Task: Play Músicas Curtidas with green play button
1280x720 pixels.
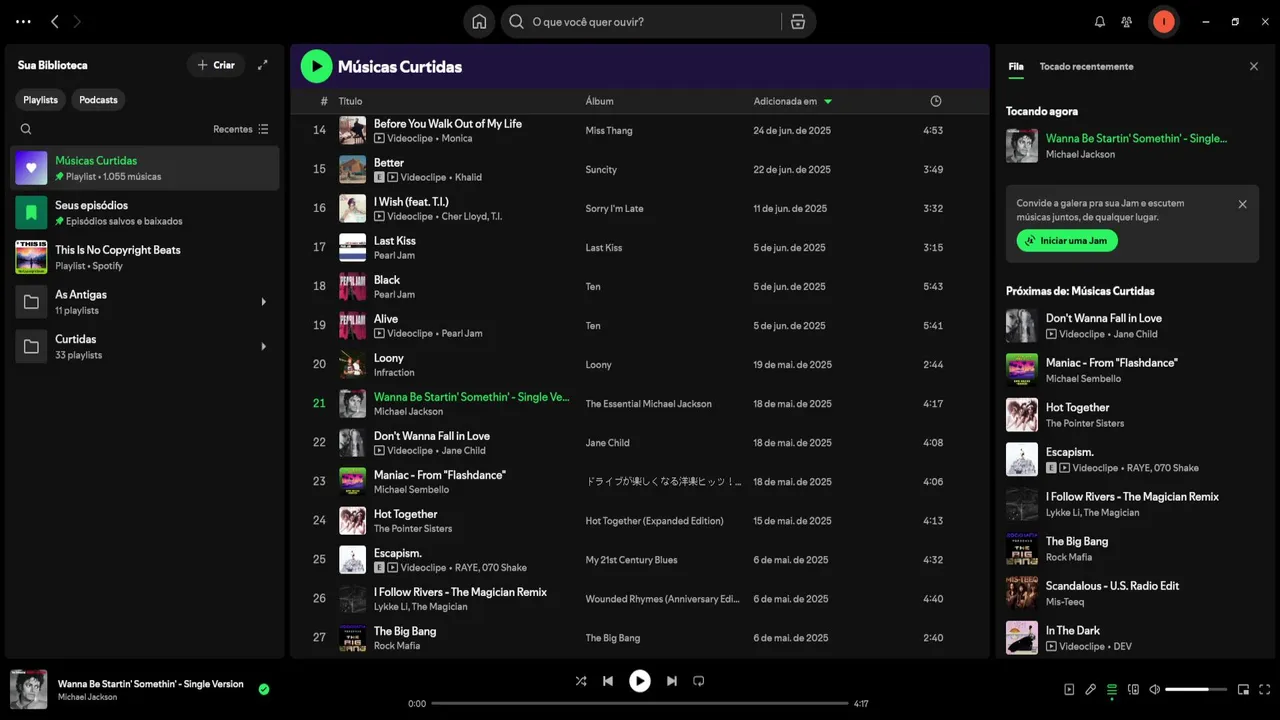Action: pyautogui.click(x=316, y=66)
